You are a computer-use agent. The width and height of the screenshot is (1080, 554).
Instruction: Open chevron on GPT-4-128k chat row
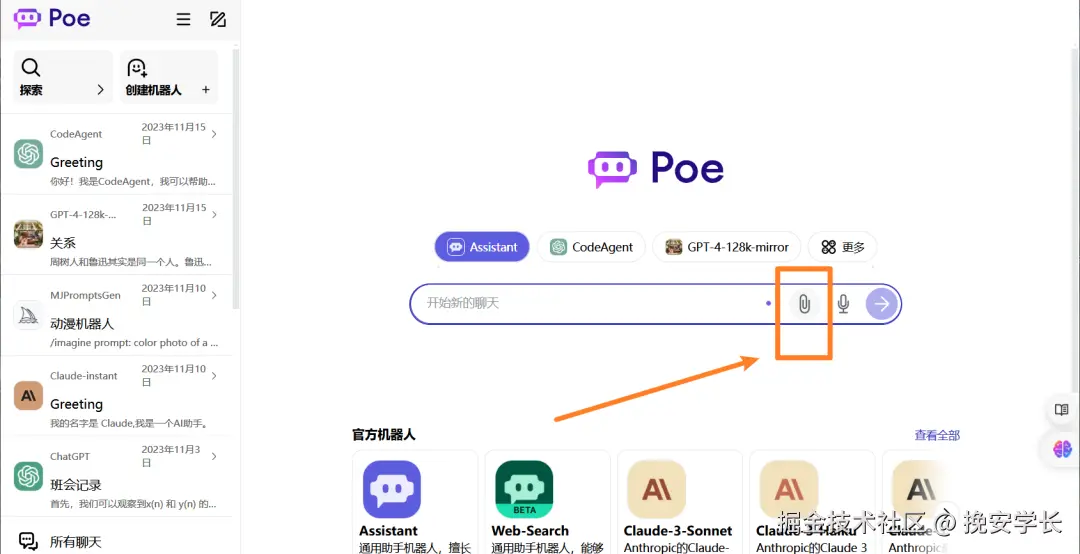[x=214, y=215]
